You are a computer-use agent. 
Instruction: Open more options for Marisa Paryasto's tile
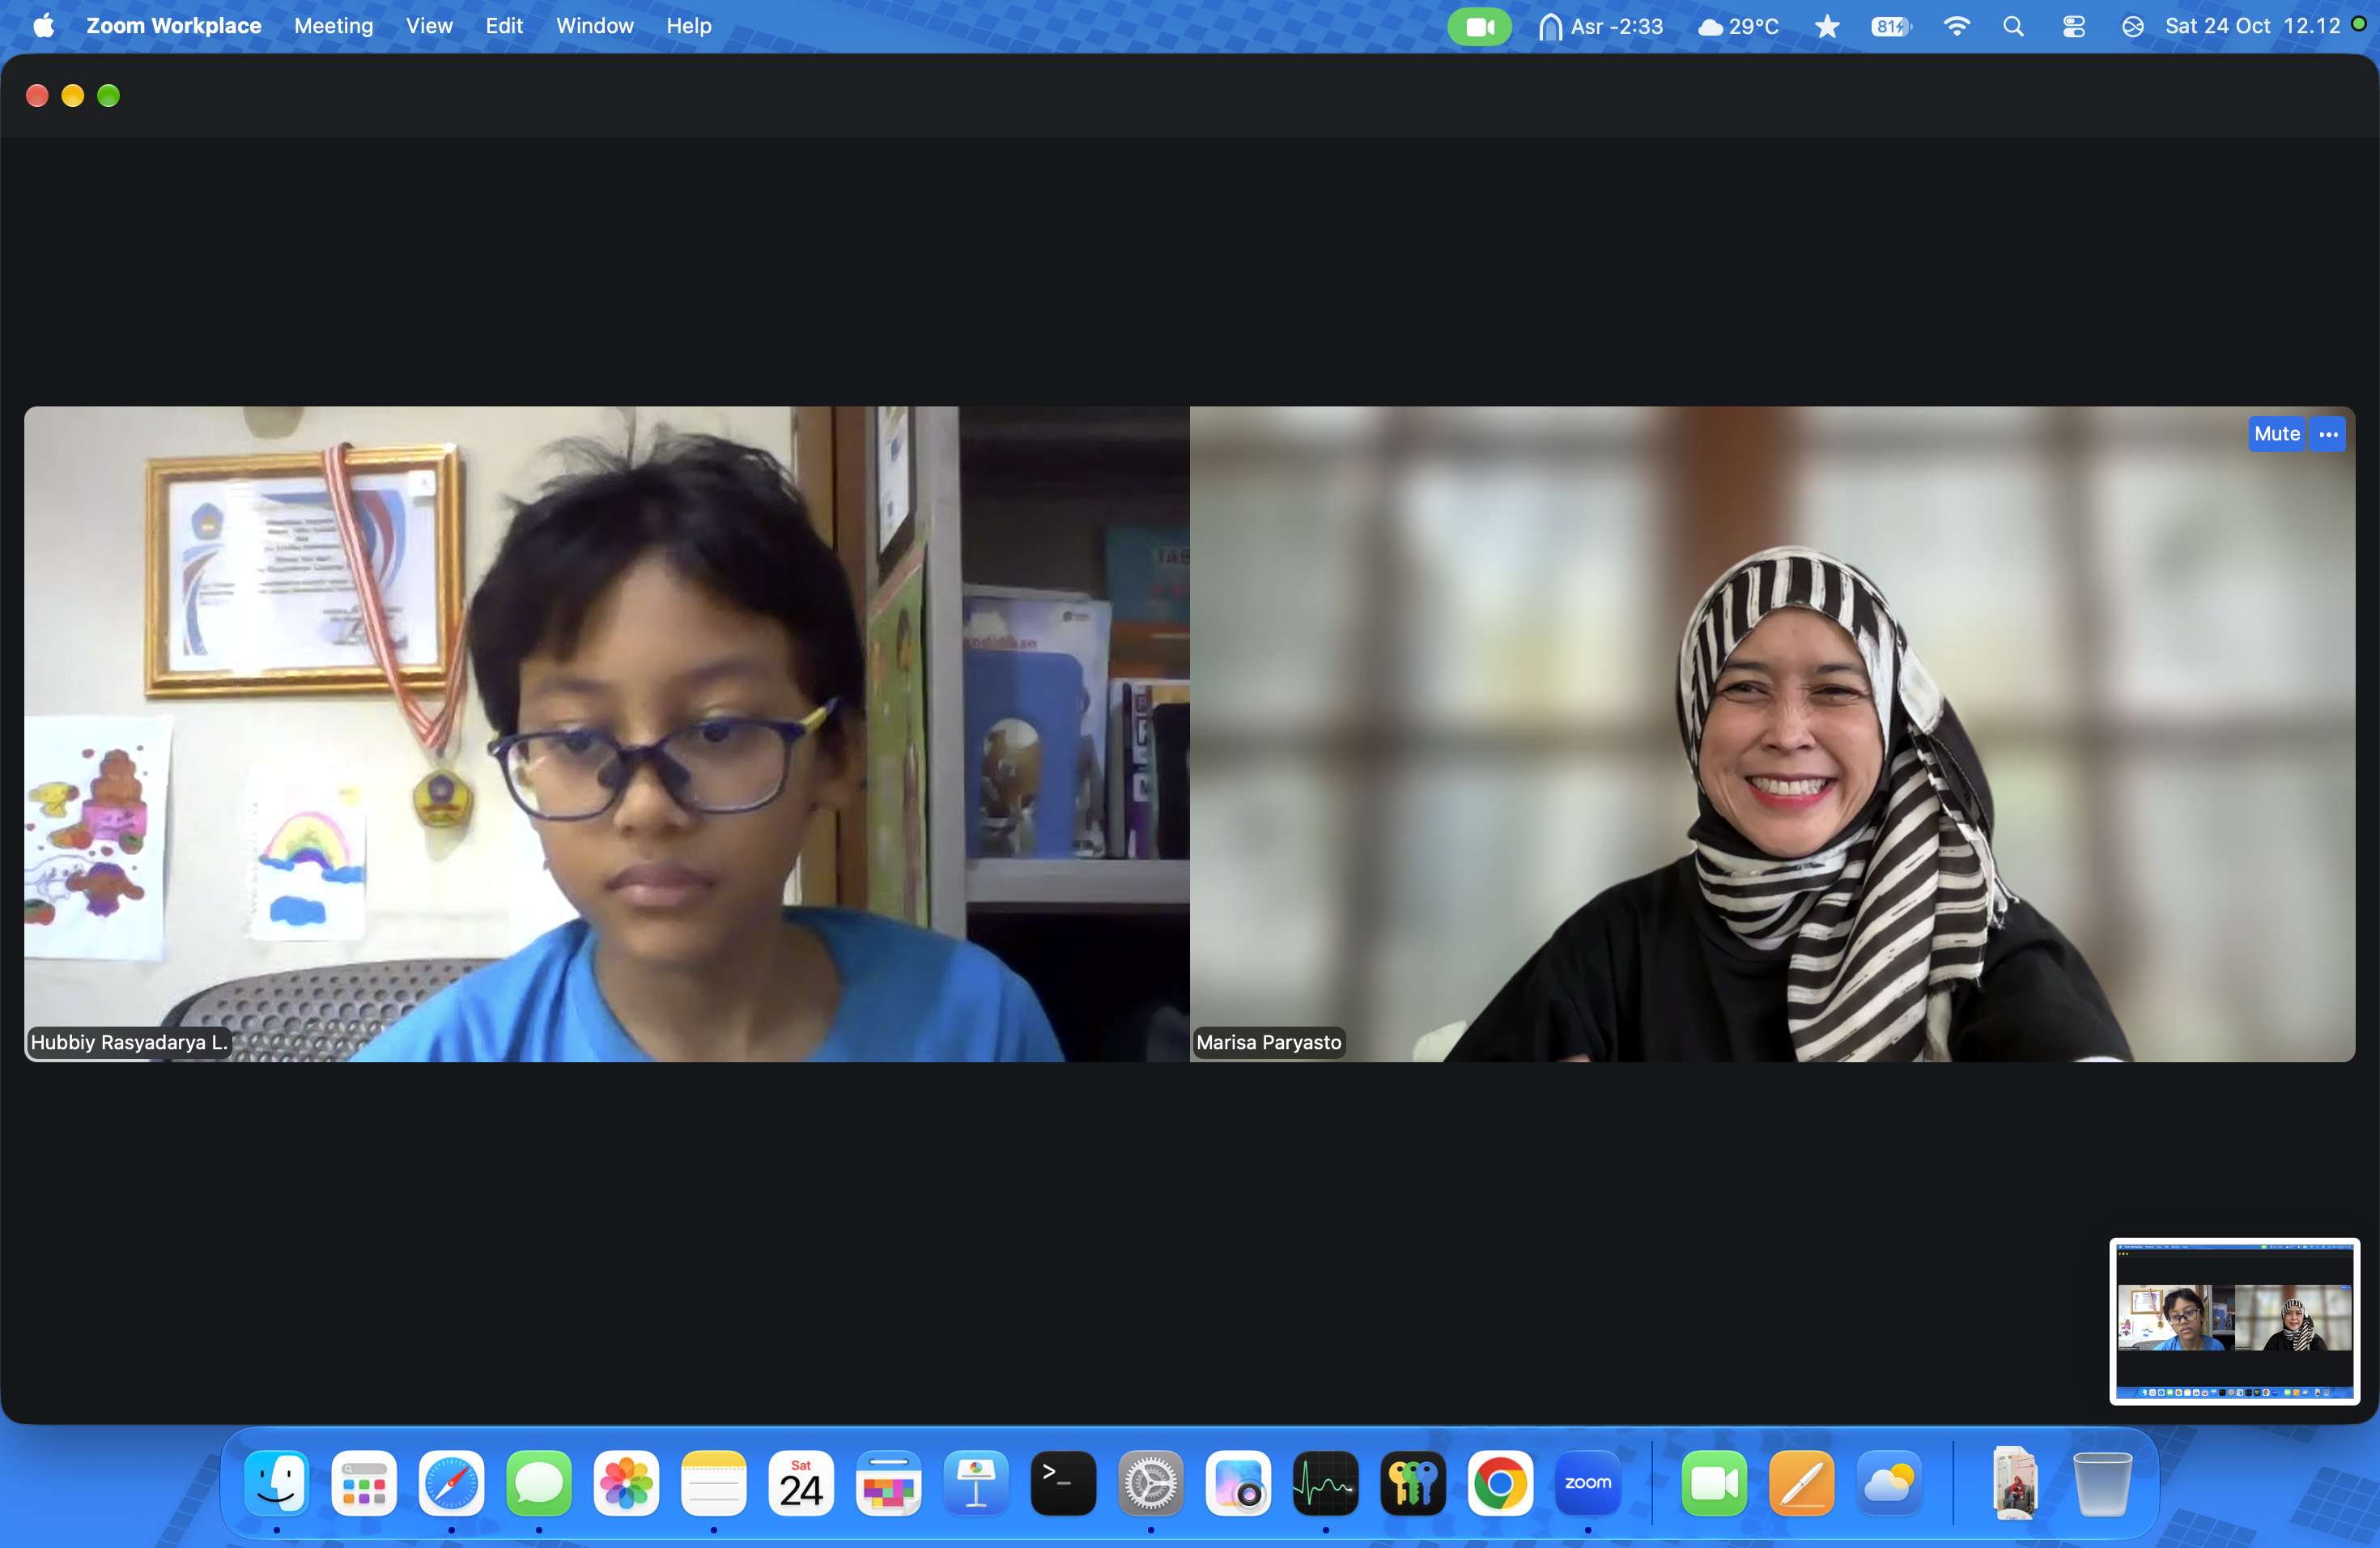[2328, 434]
